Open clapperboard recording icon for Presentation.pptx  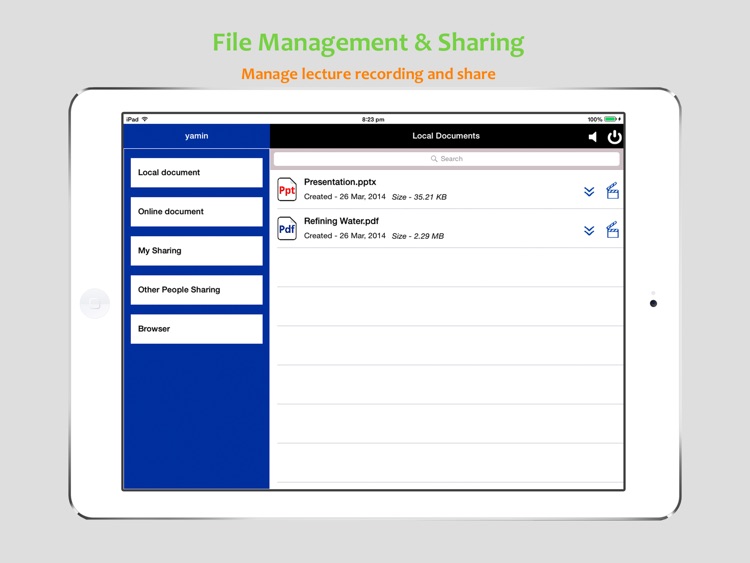click(612, 191)
